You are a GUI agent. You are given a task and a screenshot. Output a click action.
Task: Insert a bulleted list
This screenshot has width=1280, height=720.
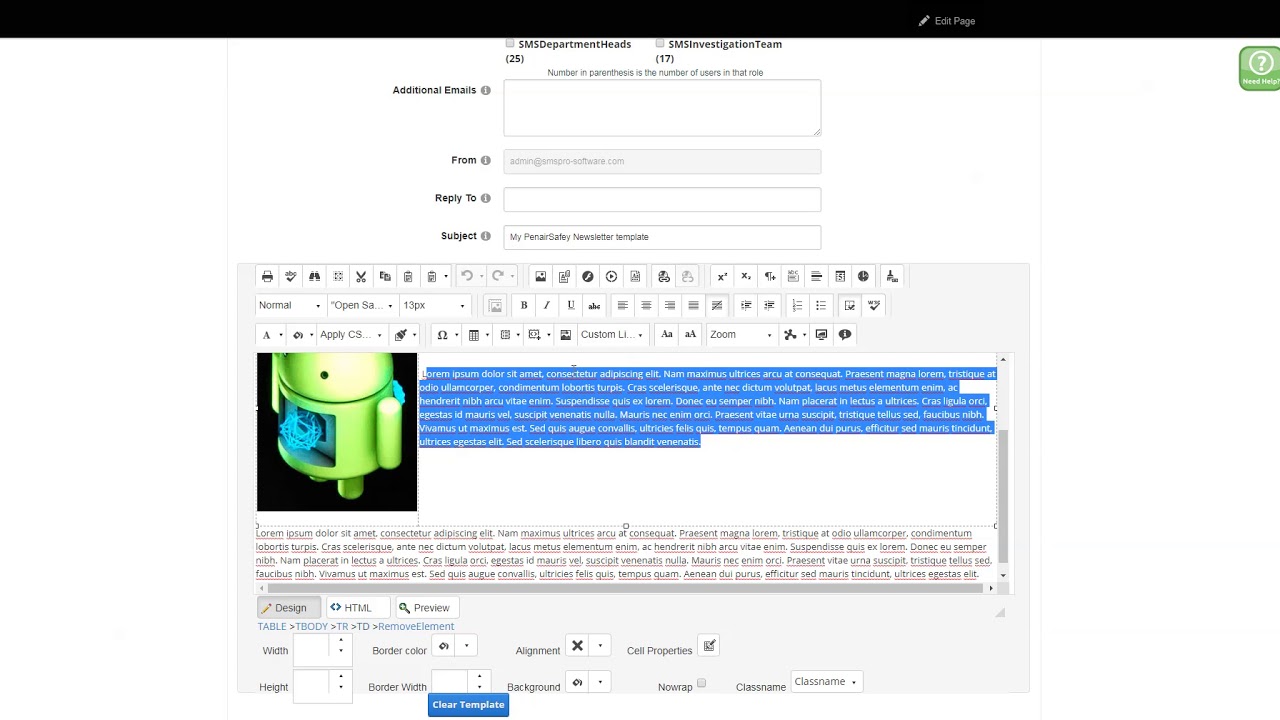click(821, 305)
